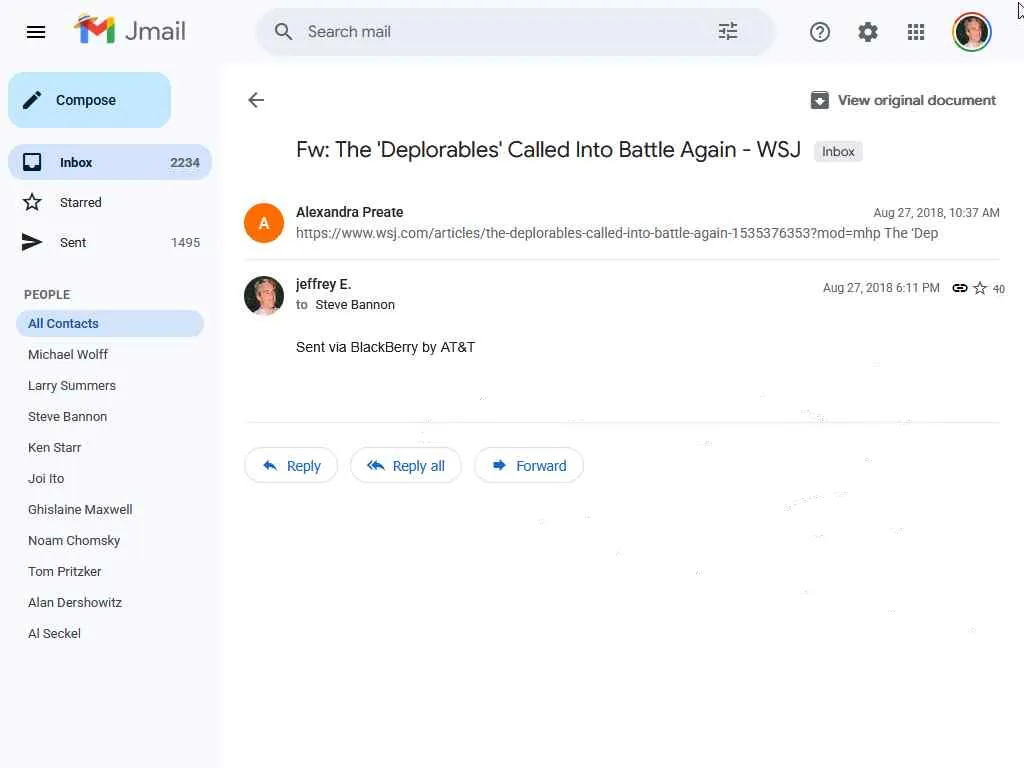This screenshot has width=1024, height=768.
Task: Click the search mail field
Action: point(500,32)
